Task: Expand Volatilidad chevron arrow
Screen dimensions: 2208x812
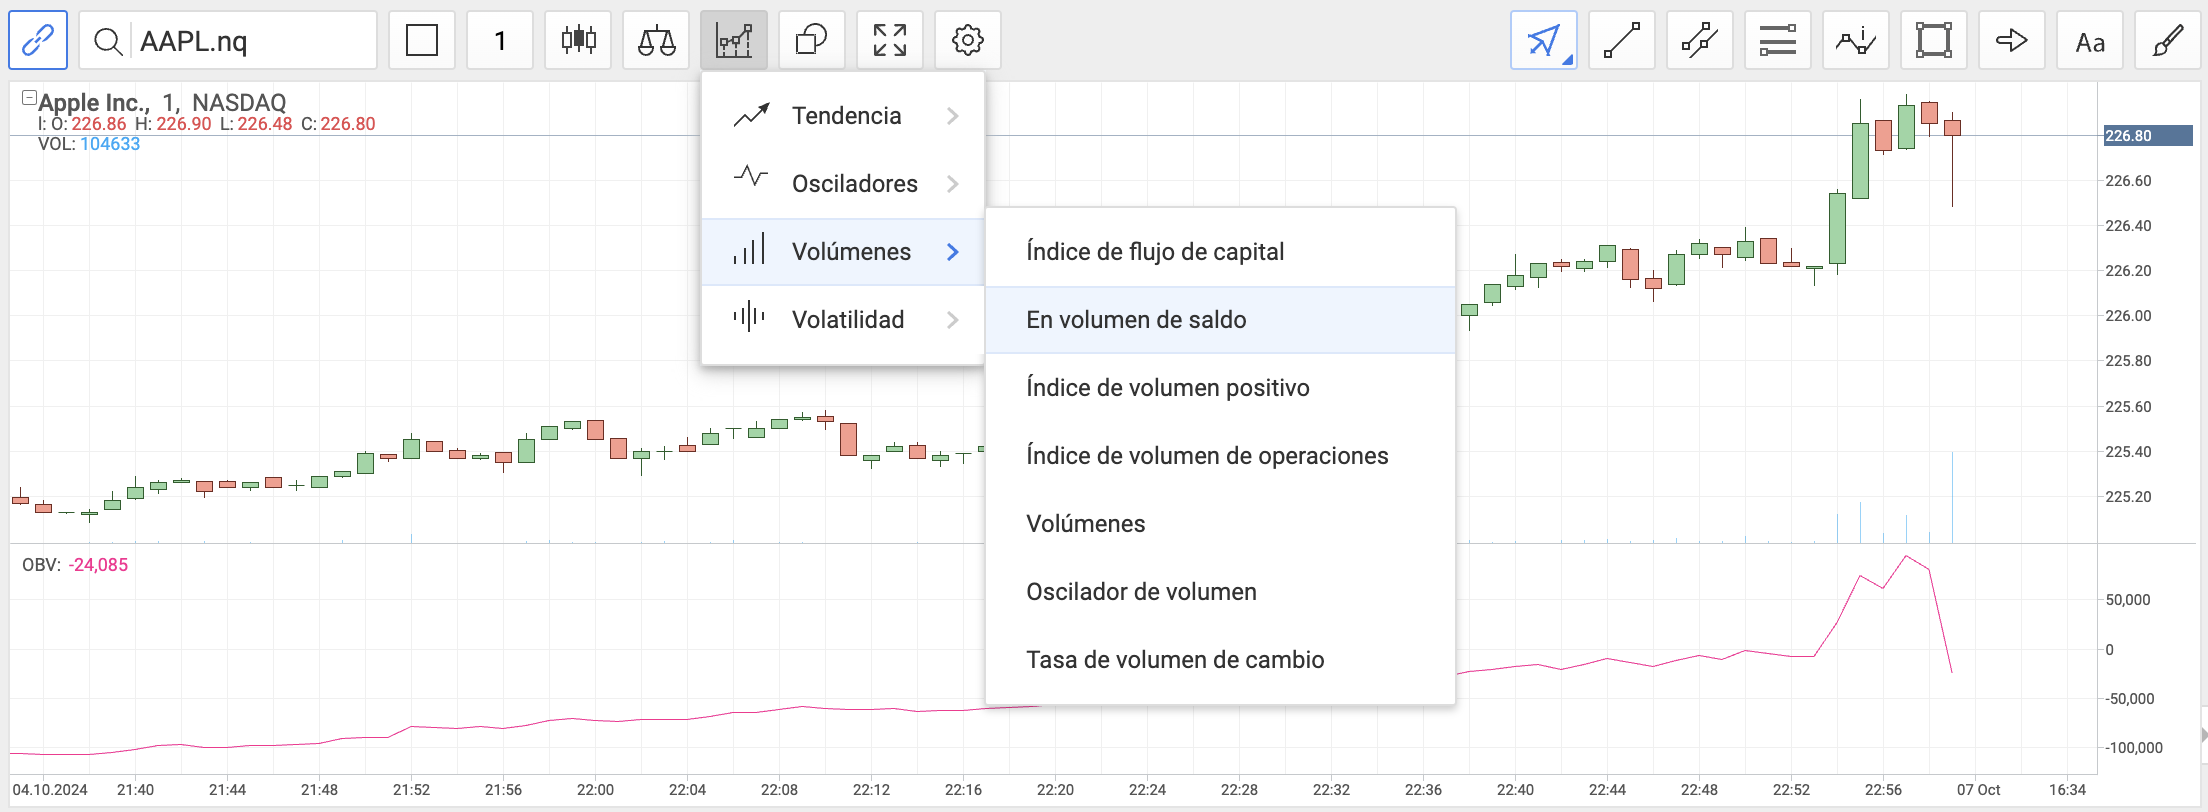Action: pos(953,320)
